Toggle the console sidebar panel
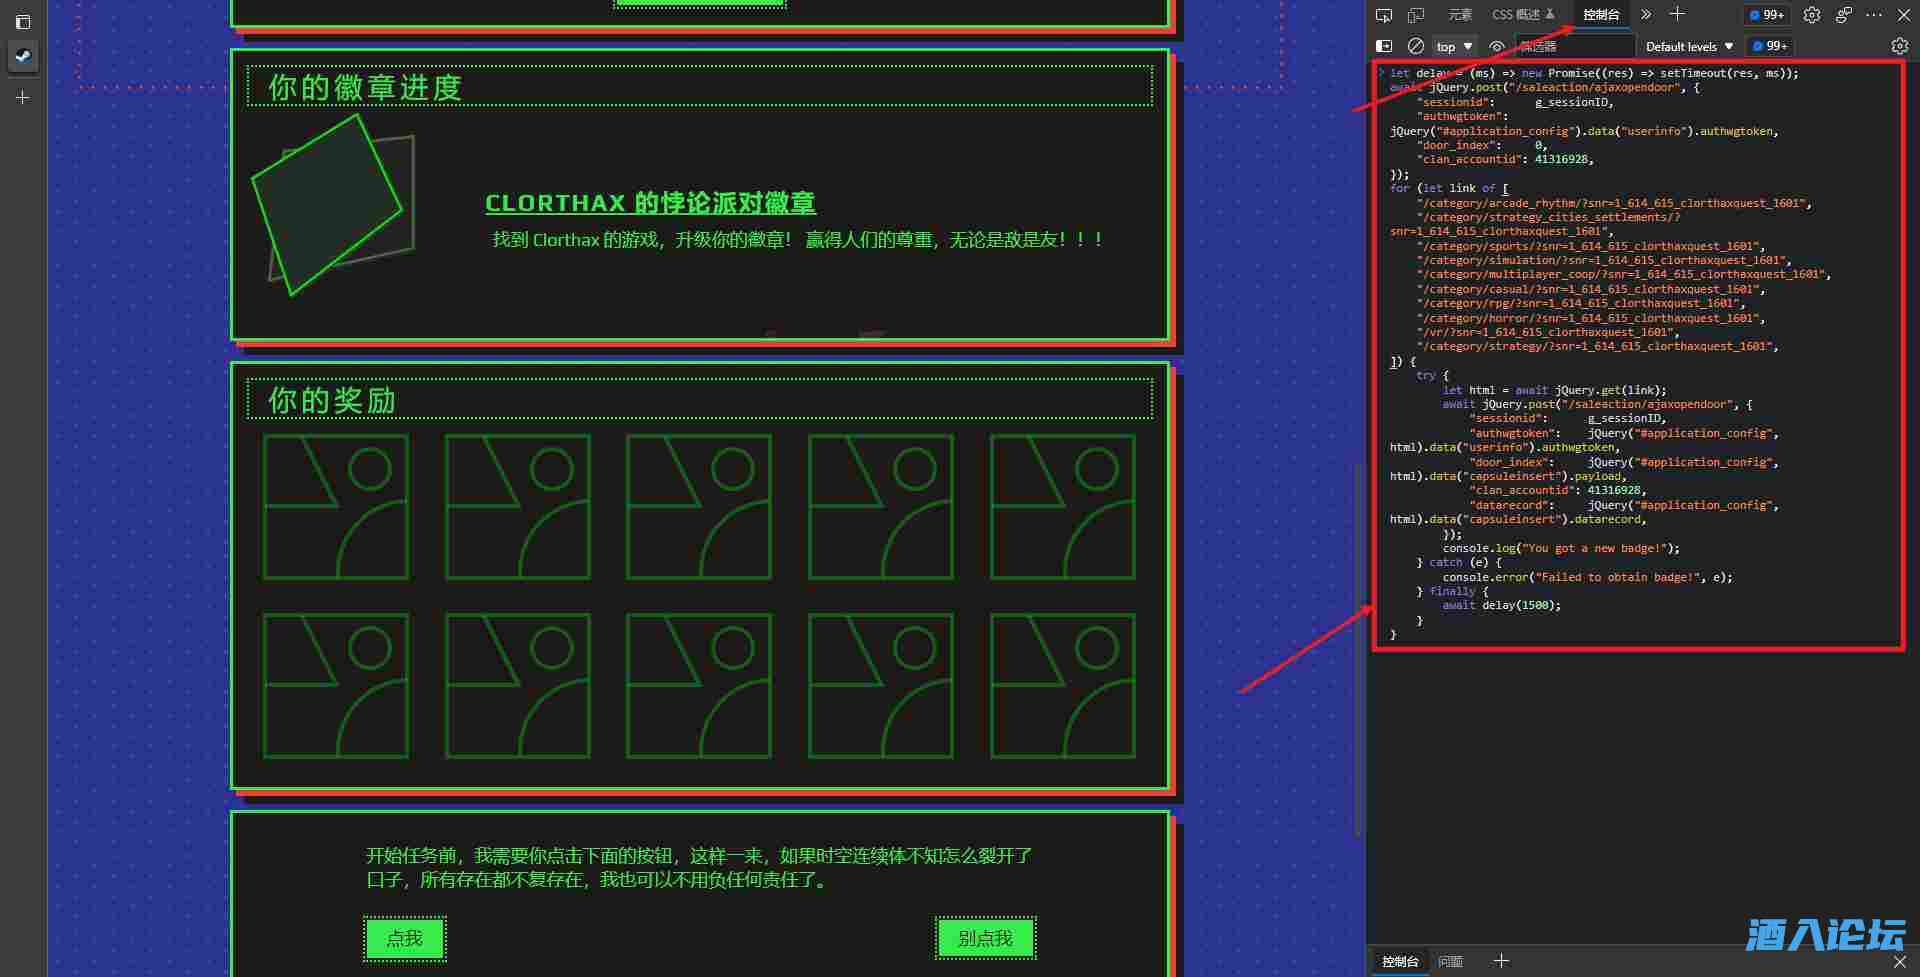1920x977 pixels. point(1384,46)
